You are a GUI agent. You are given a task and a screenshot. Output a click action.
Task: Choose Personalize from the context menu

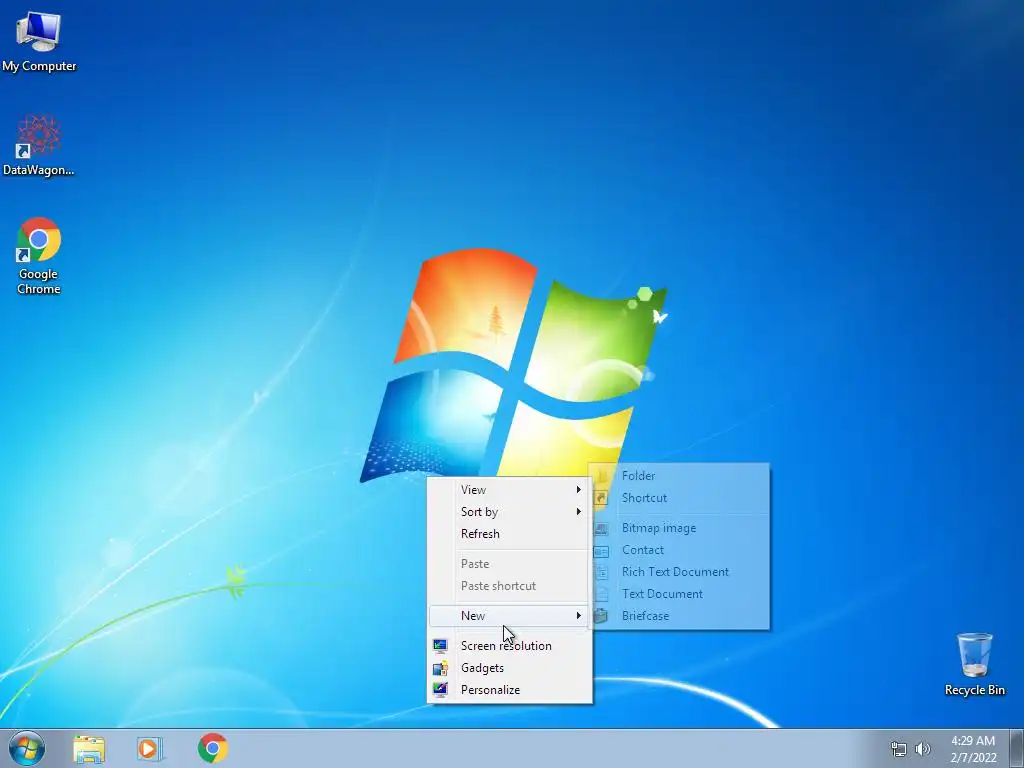click(509, 690)
